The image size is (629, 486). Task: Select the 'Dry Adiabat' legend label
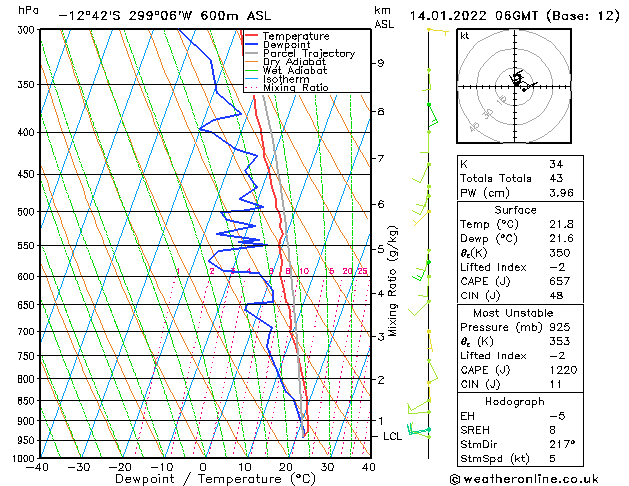click(294, 62)
